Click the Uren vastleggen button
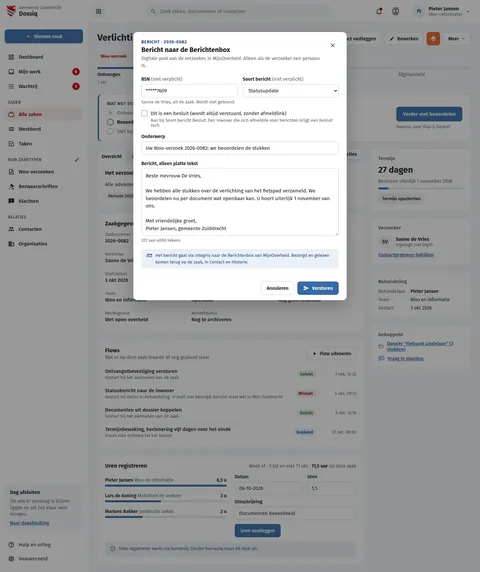The width and height of the screenshot is (480, 572). tap(258, 531)
